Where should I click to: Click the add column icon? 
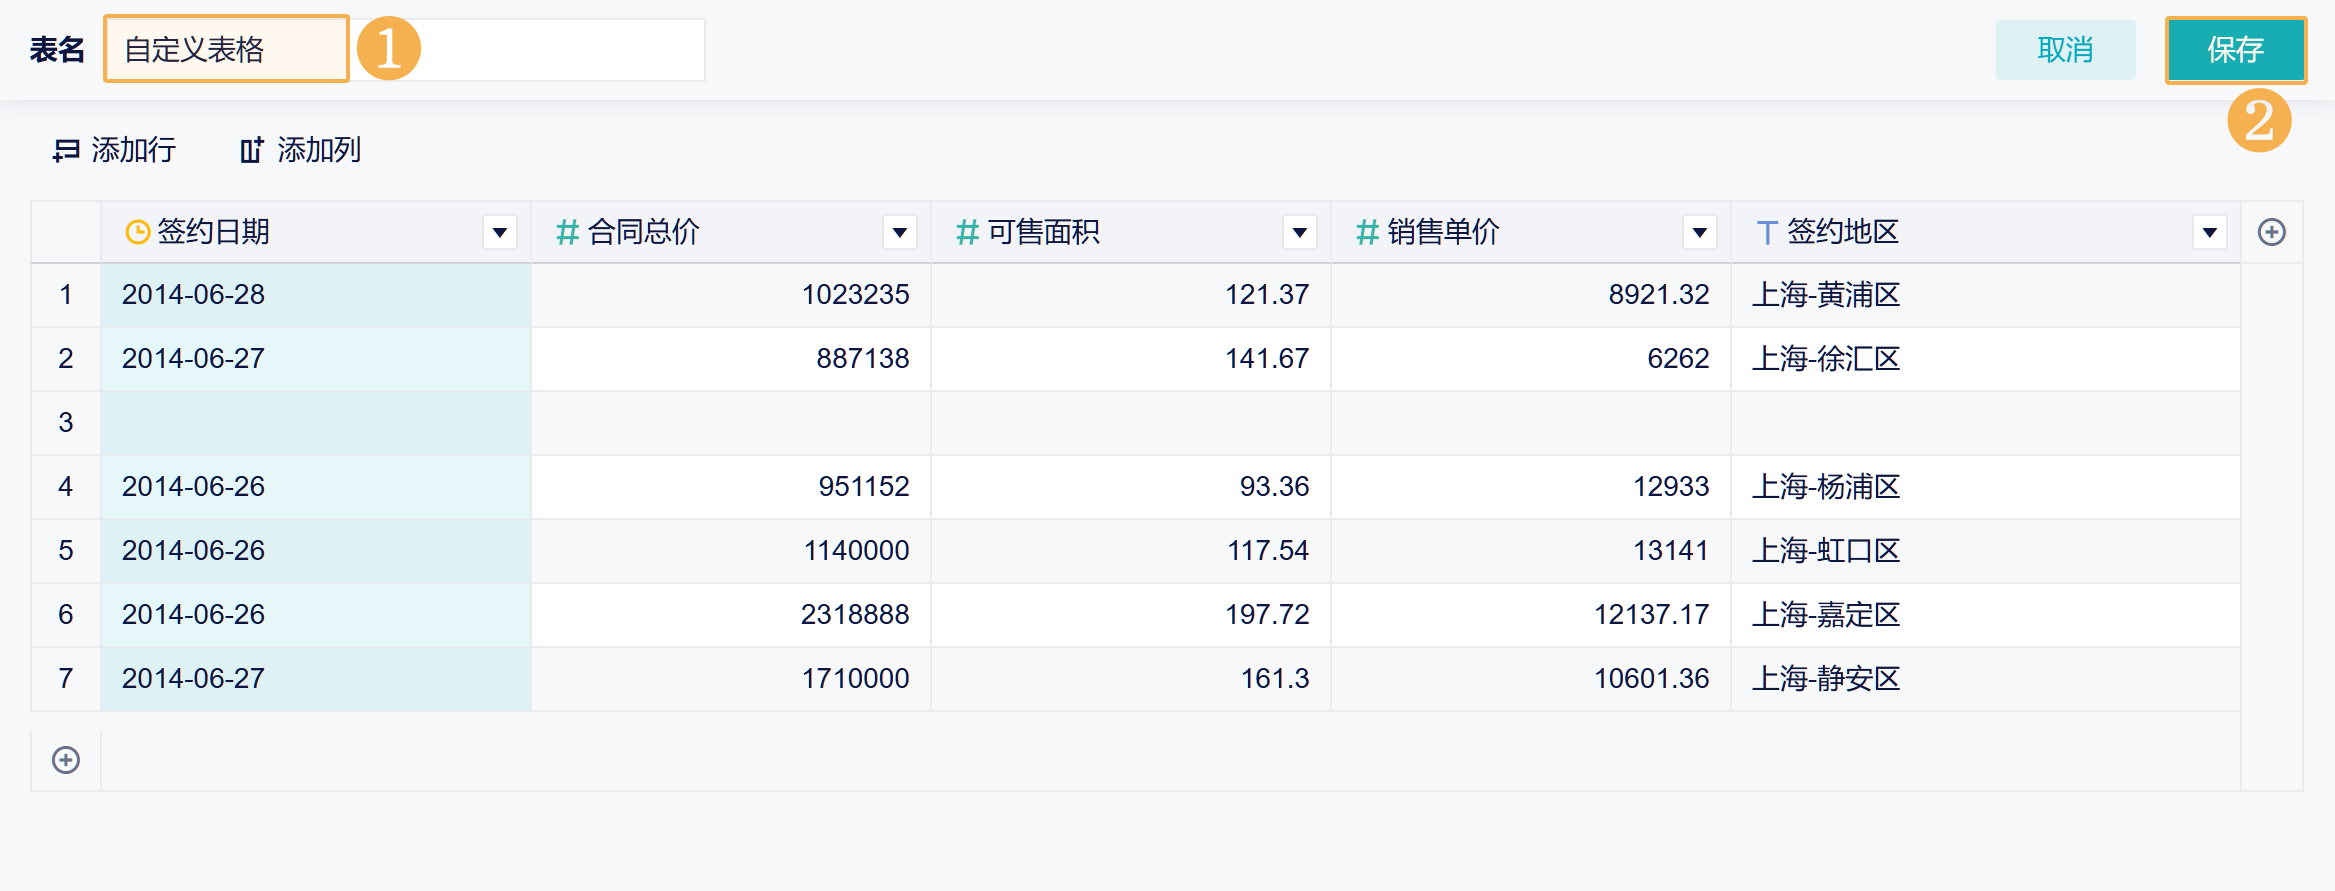point(251,150)
